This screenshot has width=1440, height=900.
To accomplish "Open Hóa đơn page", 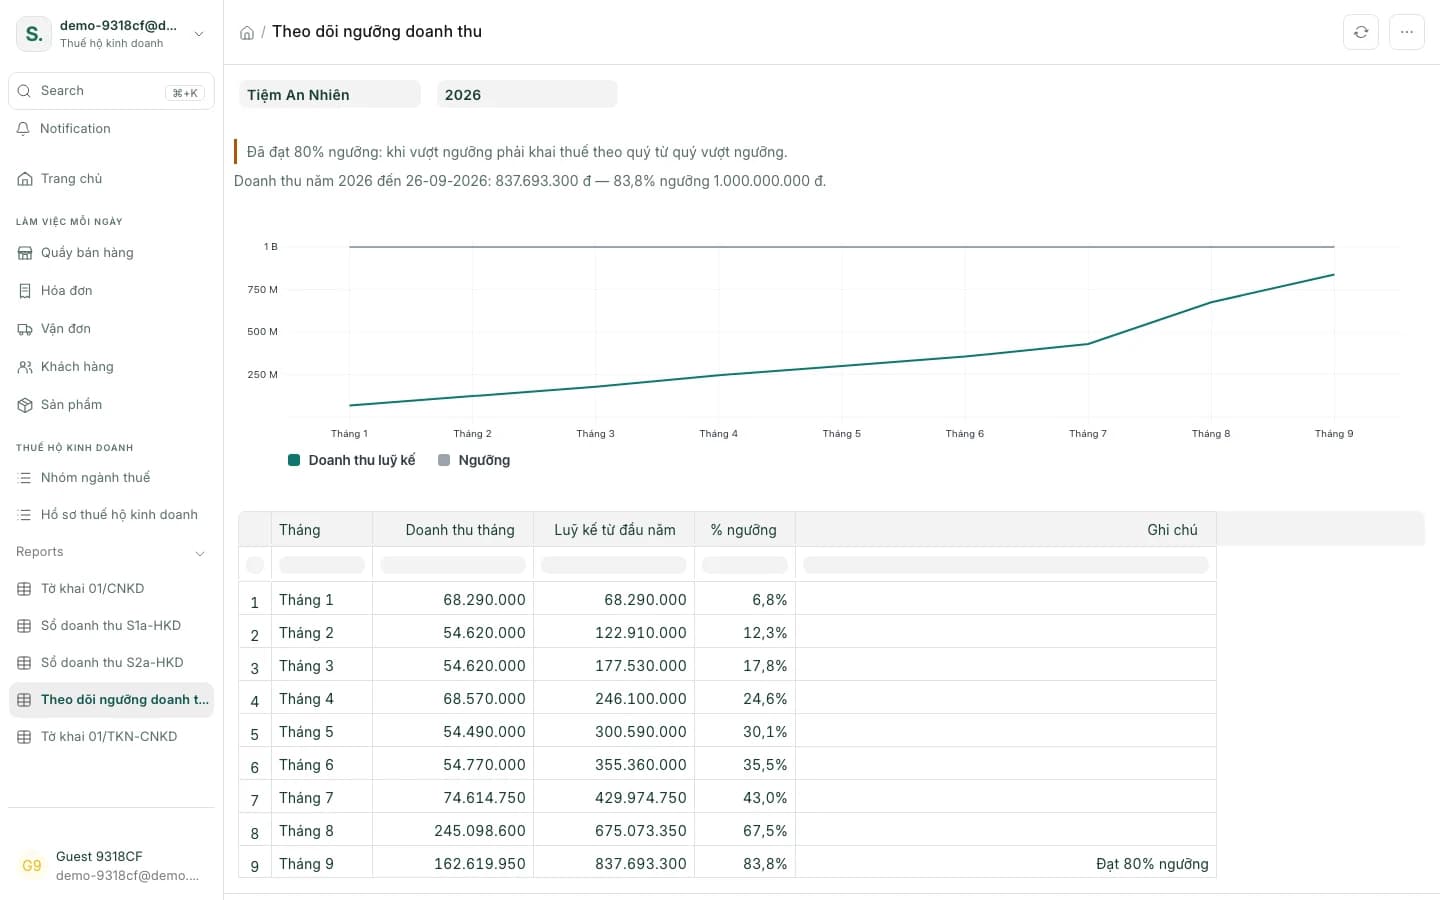I will coord(111,291).
